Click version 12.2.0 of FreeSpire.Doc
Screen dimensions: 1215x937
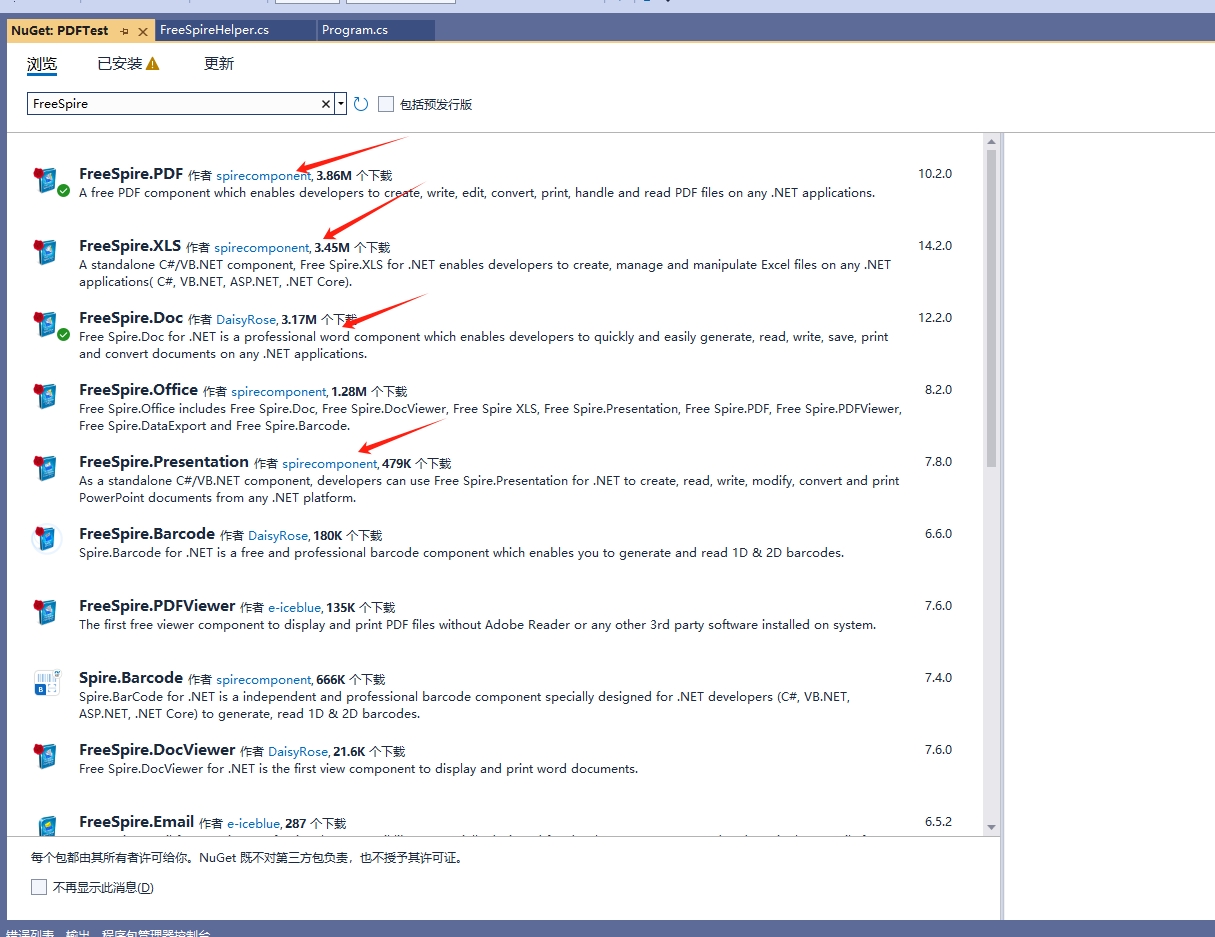pos(935,318)
